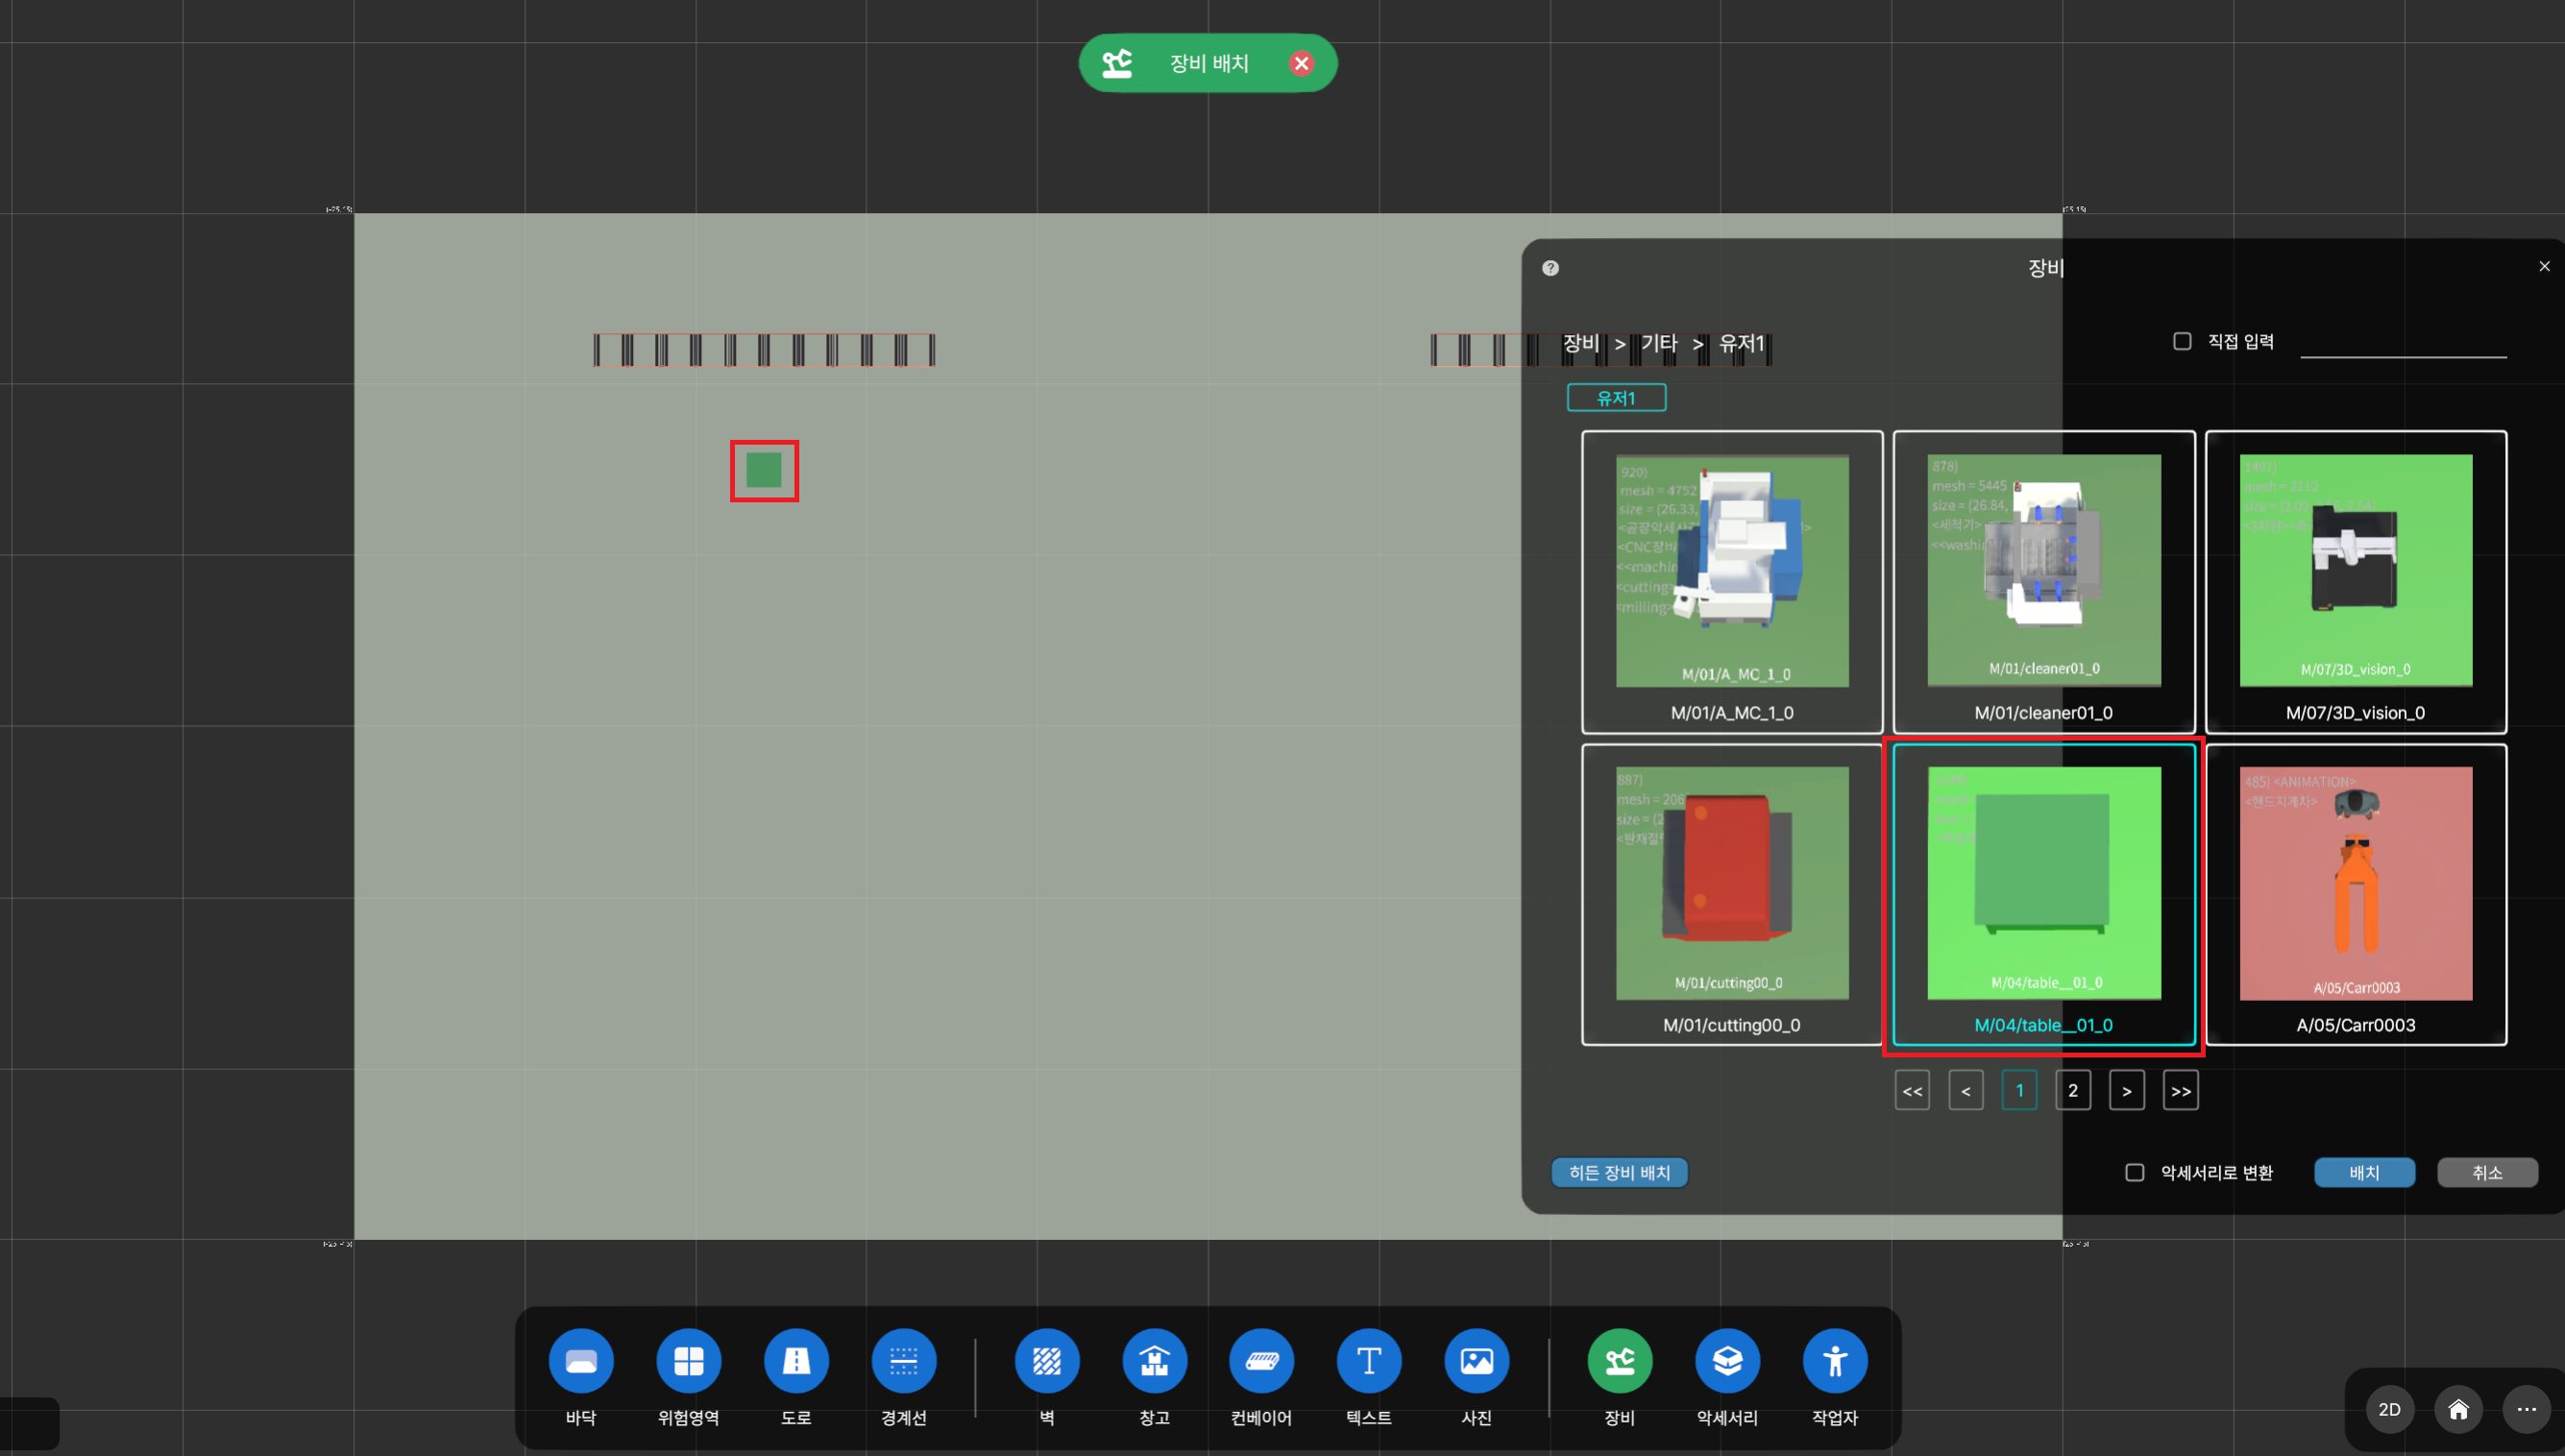Screen dimensions: 2565x1456
Task: Open the 작업자 worker tool
Action: pos(1834,1361)
